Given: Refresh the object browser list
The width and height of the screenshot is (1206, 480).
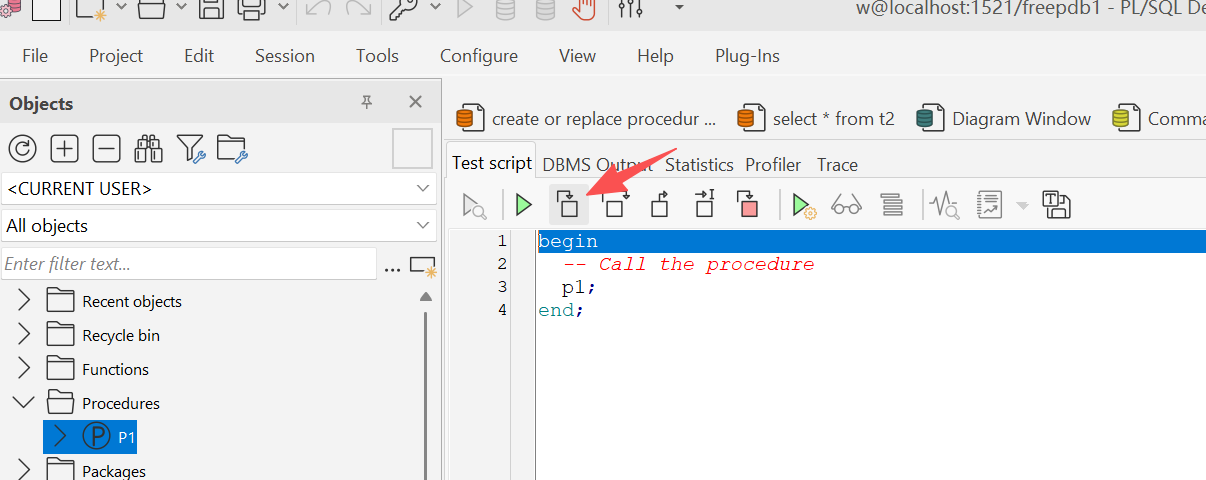Looking at the screenshot, I should click(x=22, y=149).
